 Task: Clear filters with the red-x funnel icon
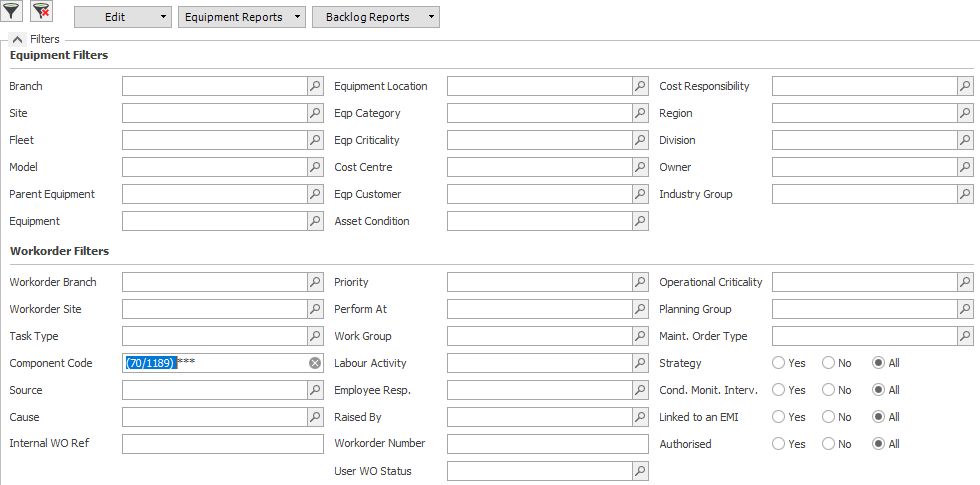coord(41,11)
